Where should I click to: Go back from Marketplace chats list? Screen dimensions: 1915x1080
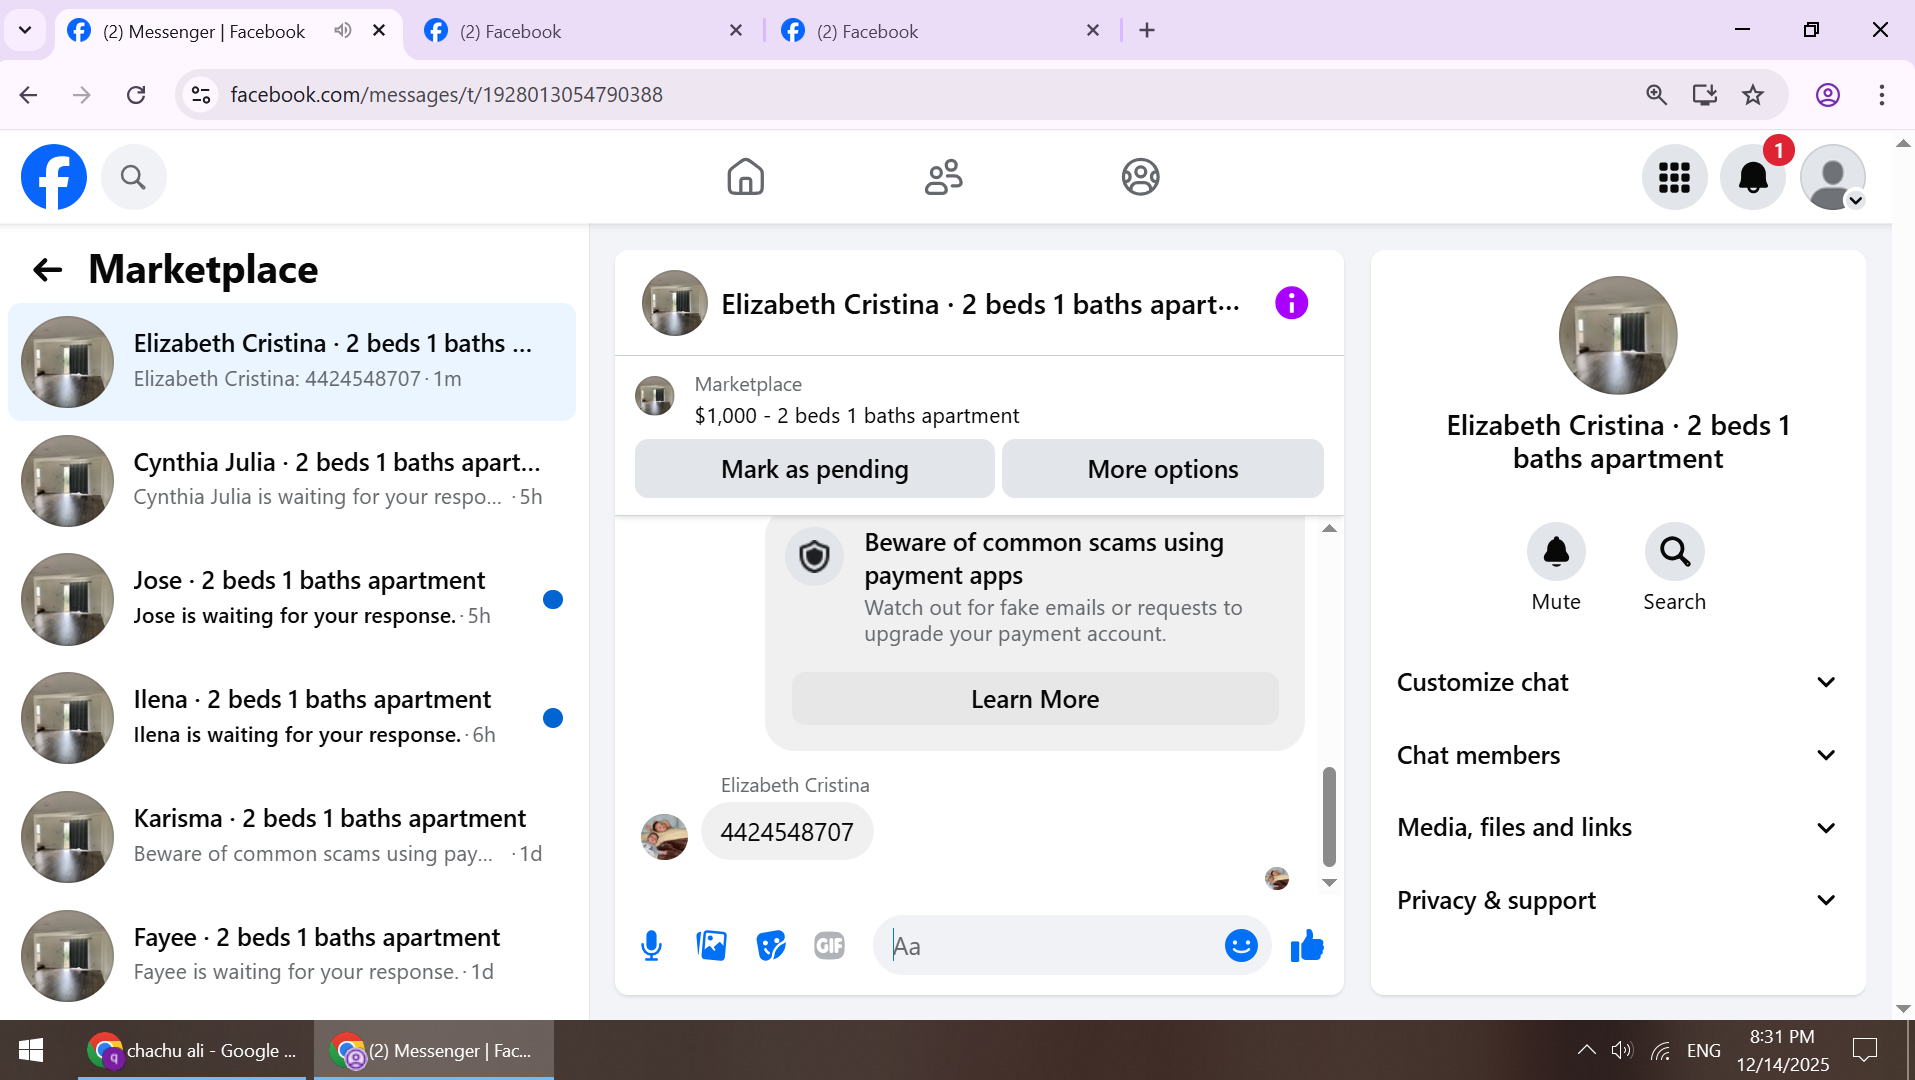(x=47, y=269)
